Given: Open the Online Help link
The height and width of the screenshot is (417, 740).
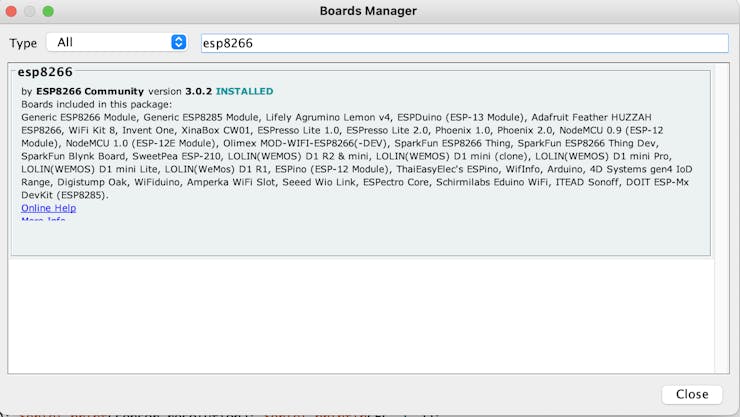Looking at the screenshot, I should click(x=49, y=208).
